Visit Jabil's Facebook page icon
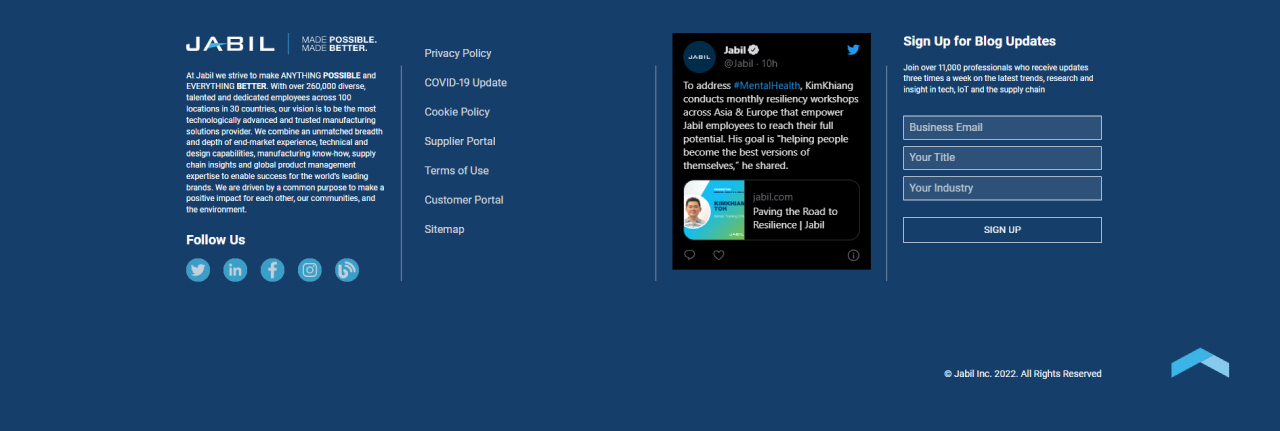The image size is (1280, 431). (x=272, y=270)
